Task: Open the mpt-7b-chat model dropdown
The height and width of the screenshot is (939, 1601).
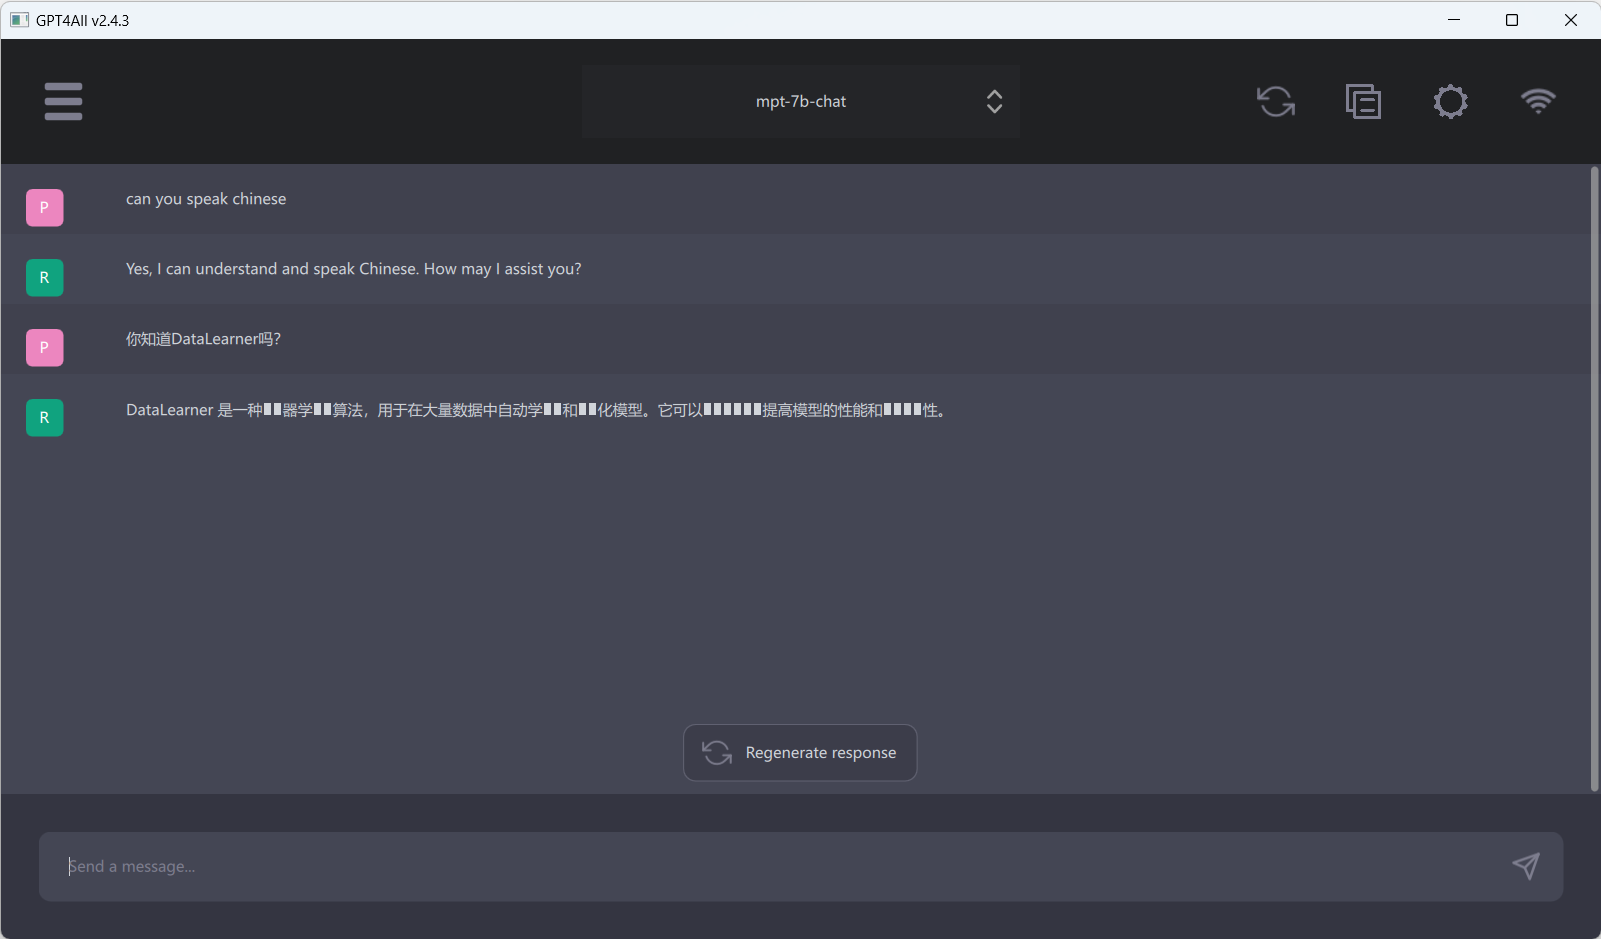Action: point(800,101)
